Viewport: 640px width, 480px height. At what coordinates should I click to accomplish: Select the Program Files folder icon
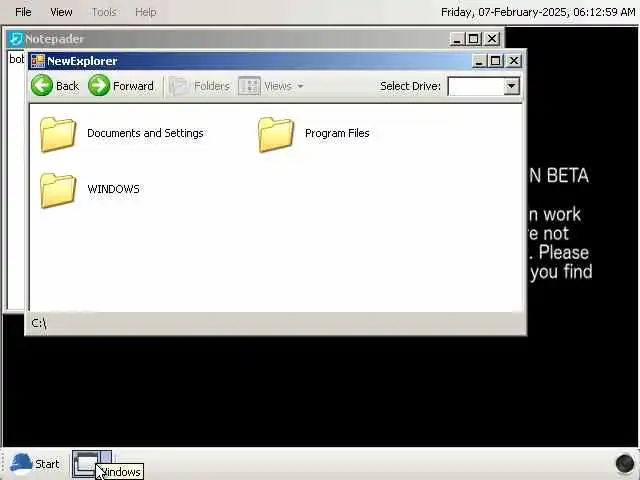point(276,134)
